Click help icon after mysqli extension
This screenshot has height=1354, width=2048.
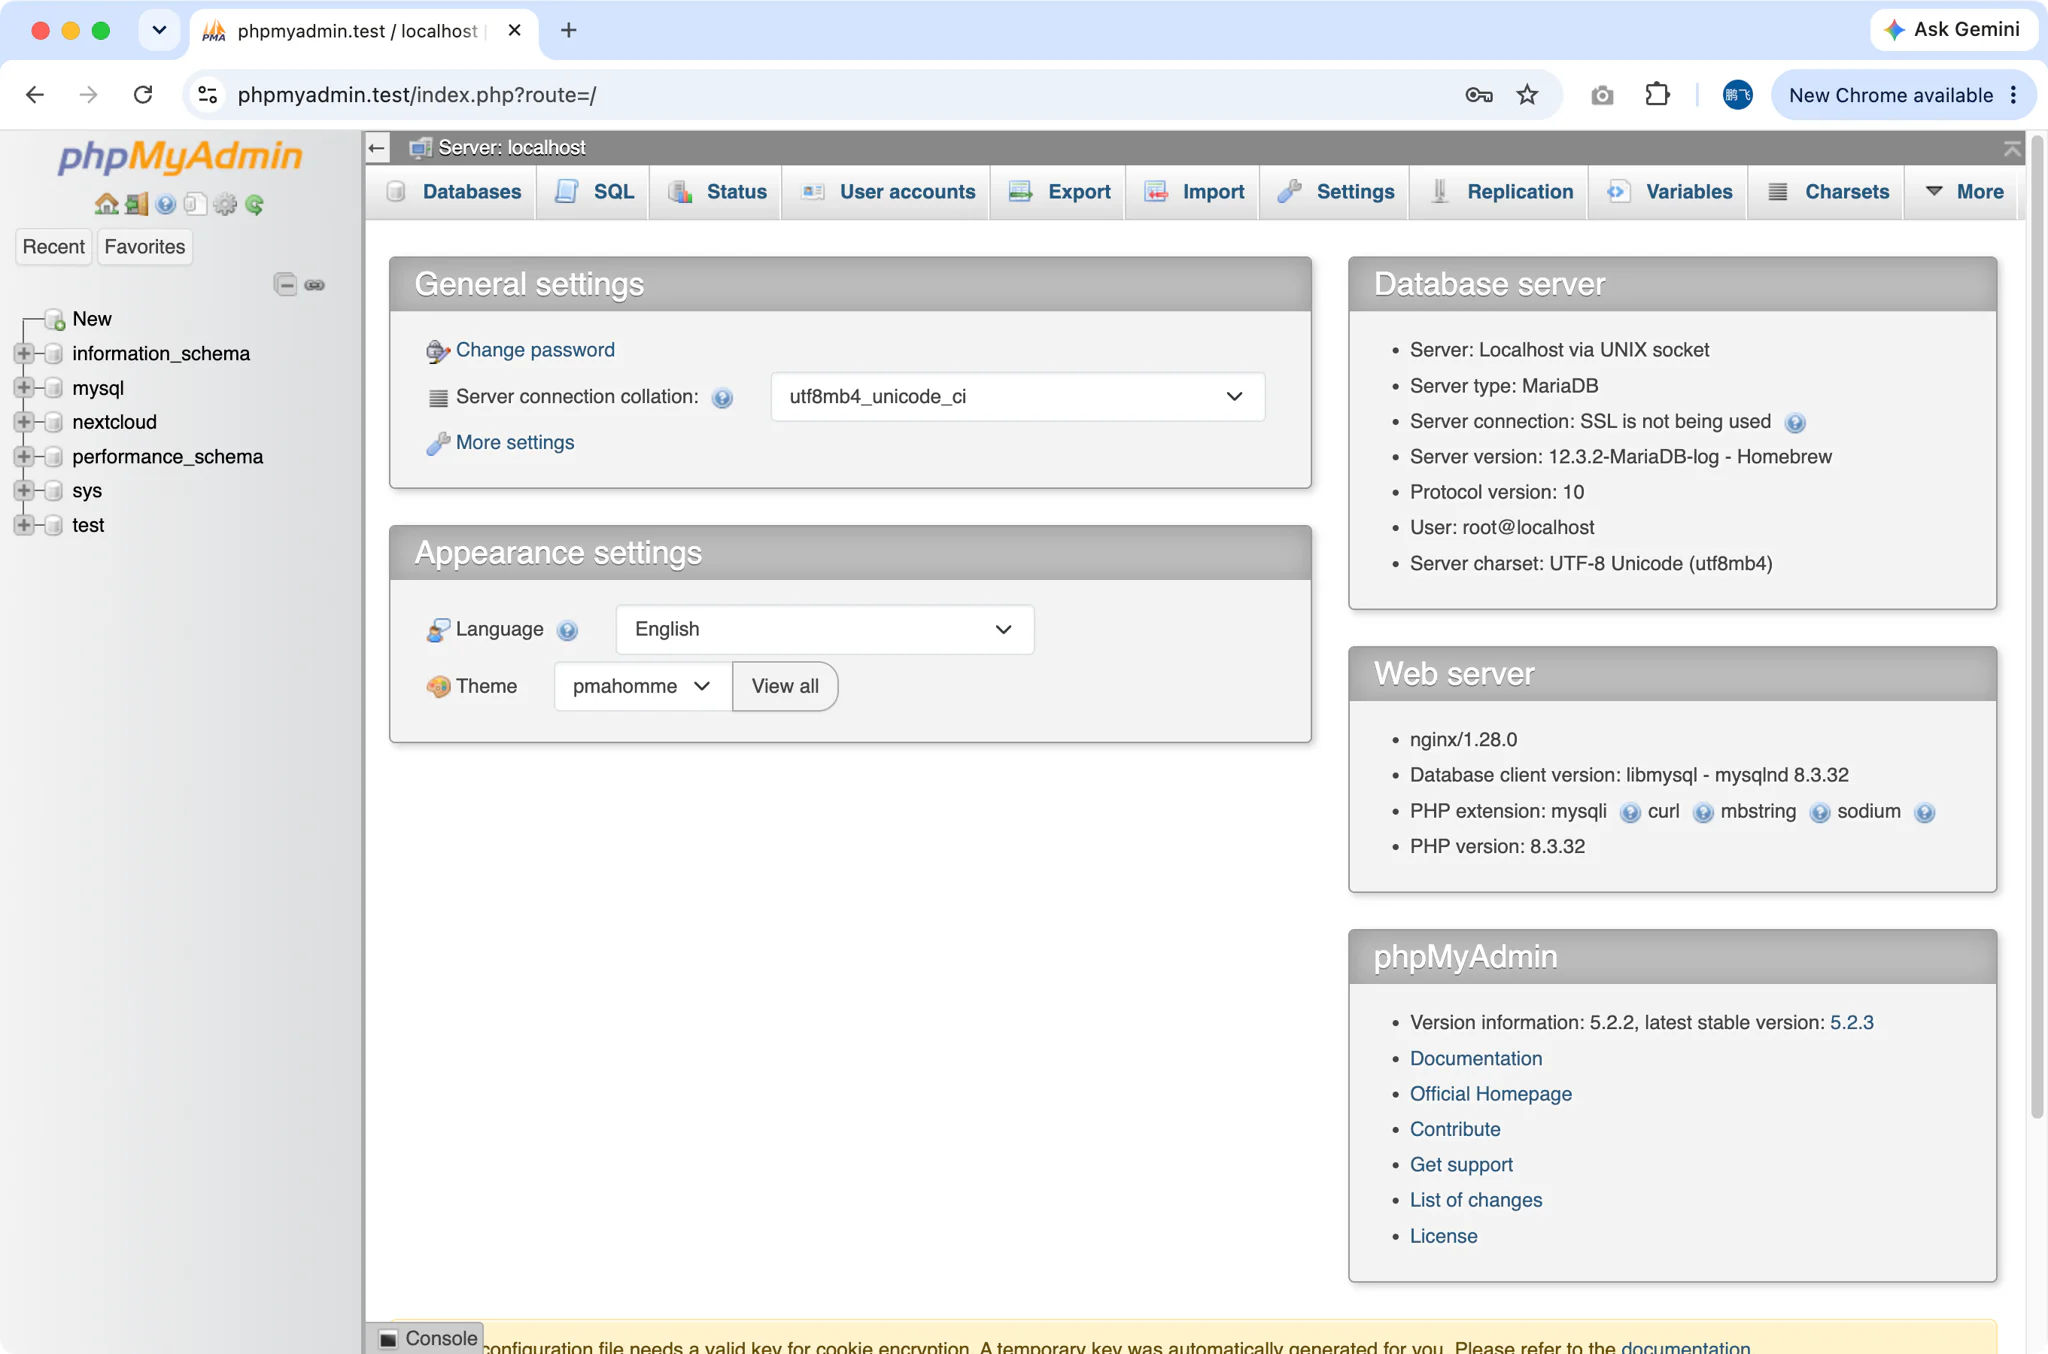(1630, 813)
